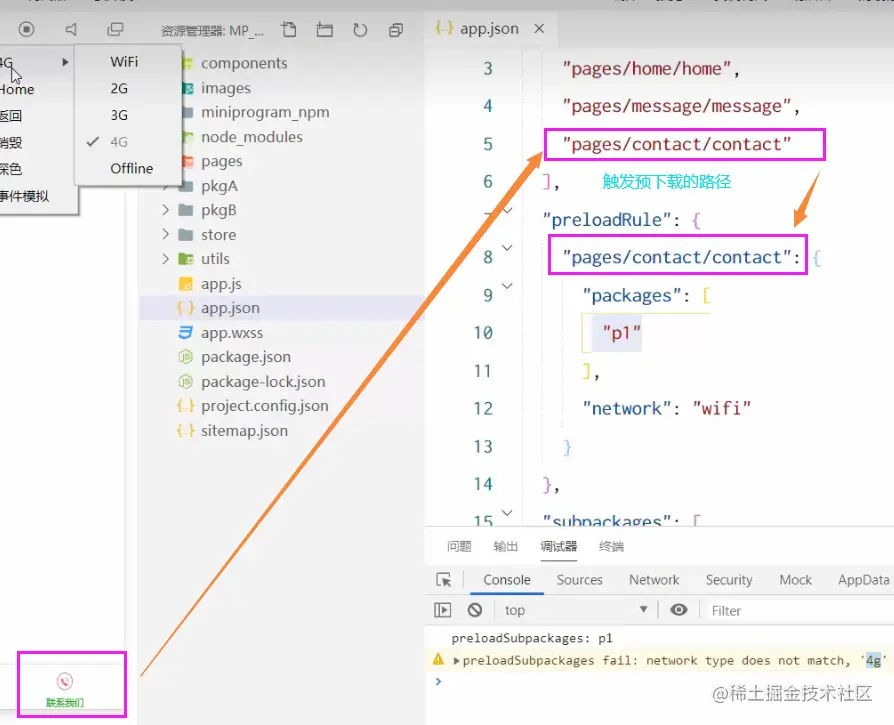Open project.config.json file
The height and width of the screenshot is (725, 894).
pos(265,406)
